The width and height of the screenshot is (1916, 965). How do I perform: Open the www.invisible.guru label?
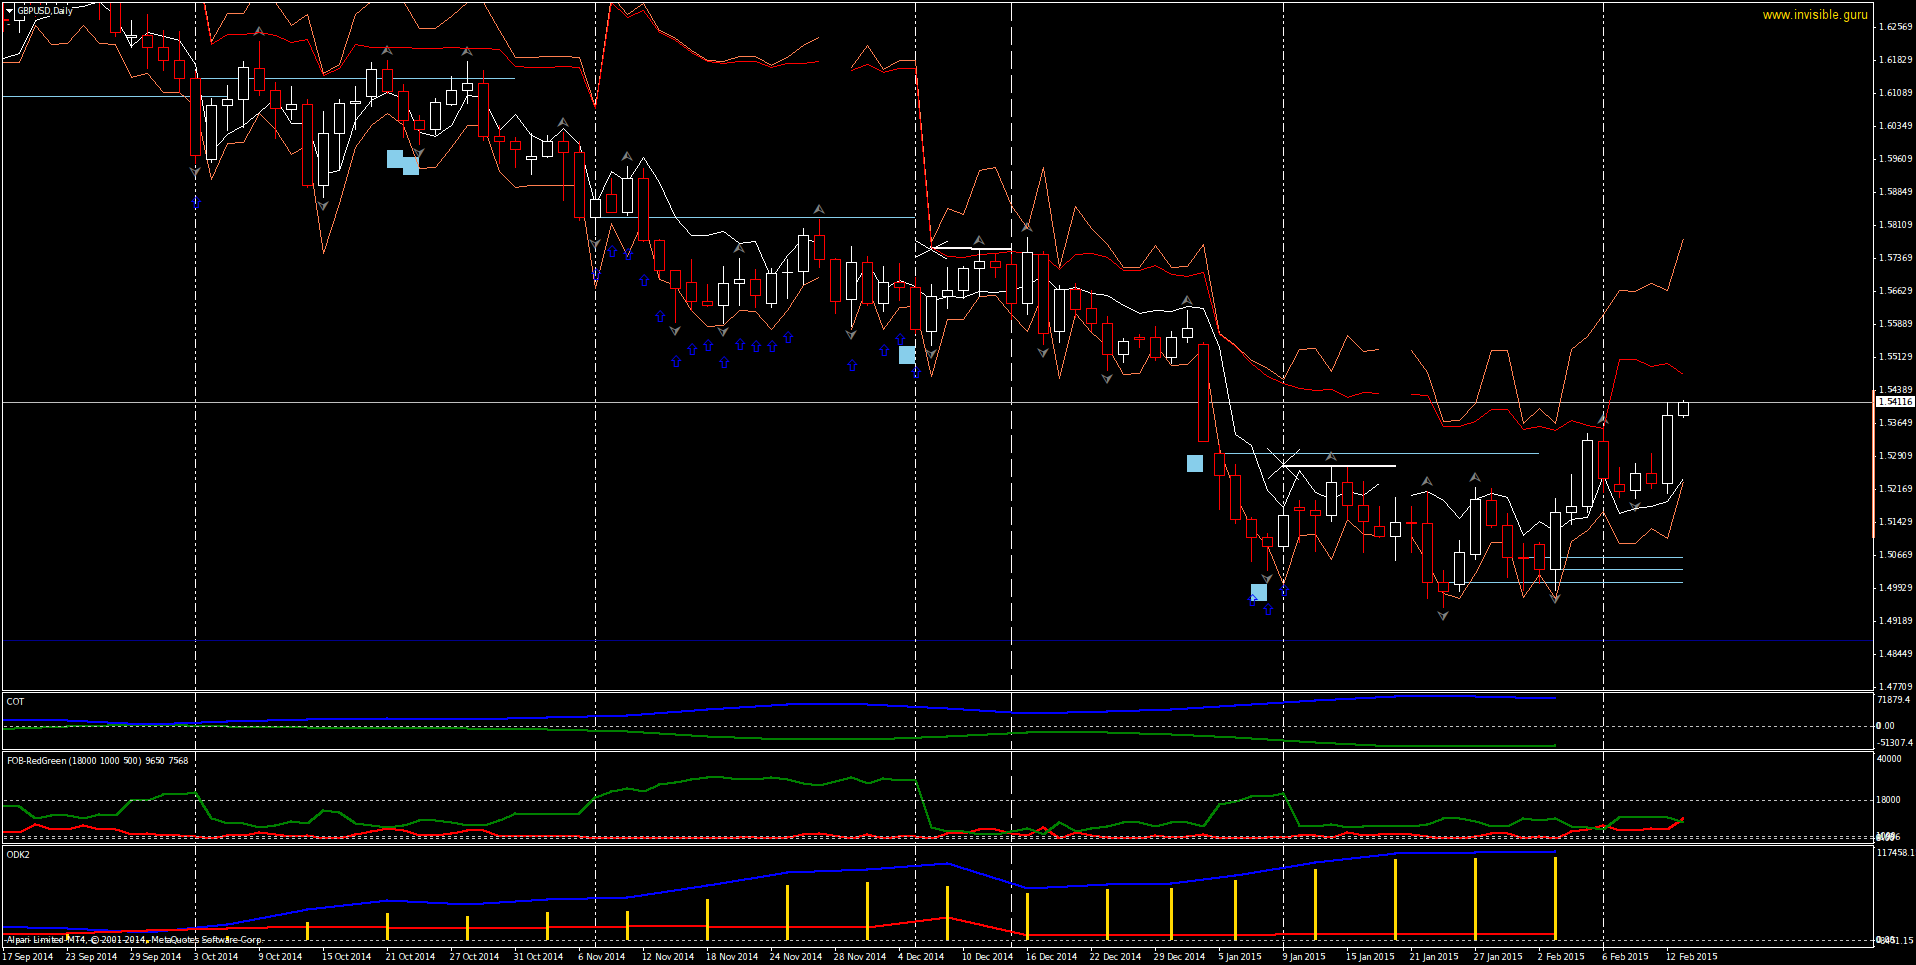[1815, 15]
